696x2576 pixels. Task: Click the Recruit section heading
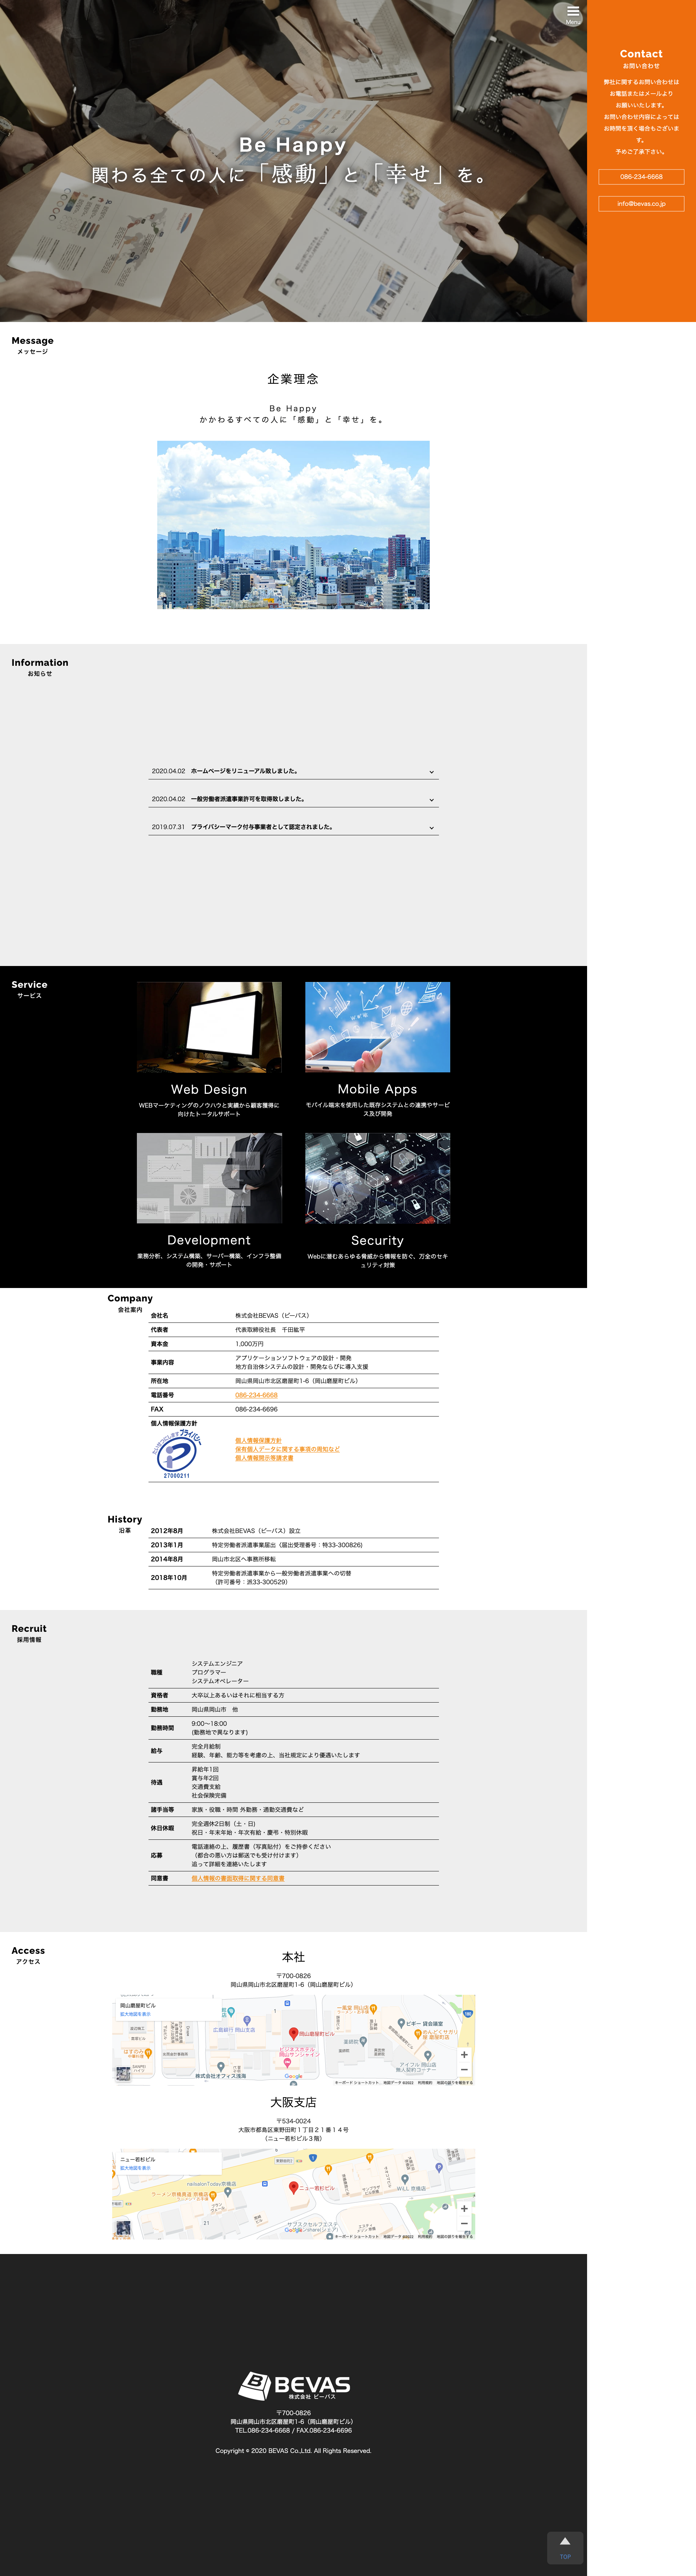click(x=29, y=1629)
